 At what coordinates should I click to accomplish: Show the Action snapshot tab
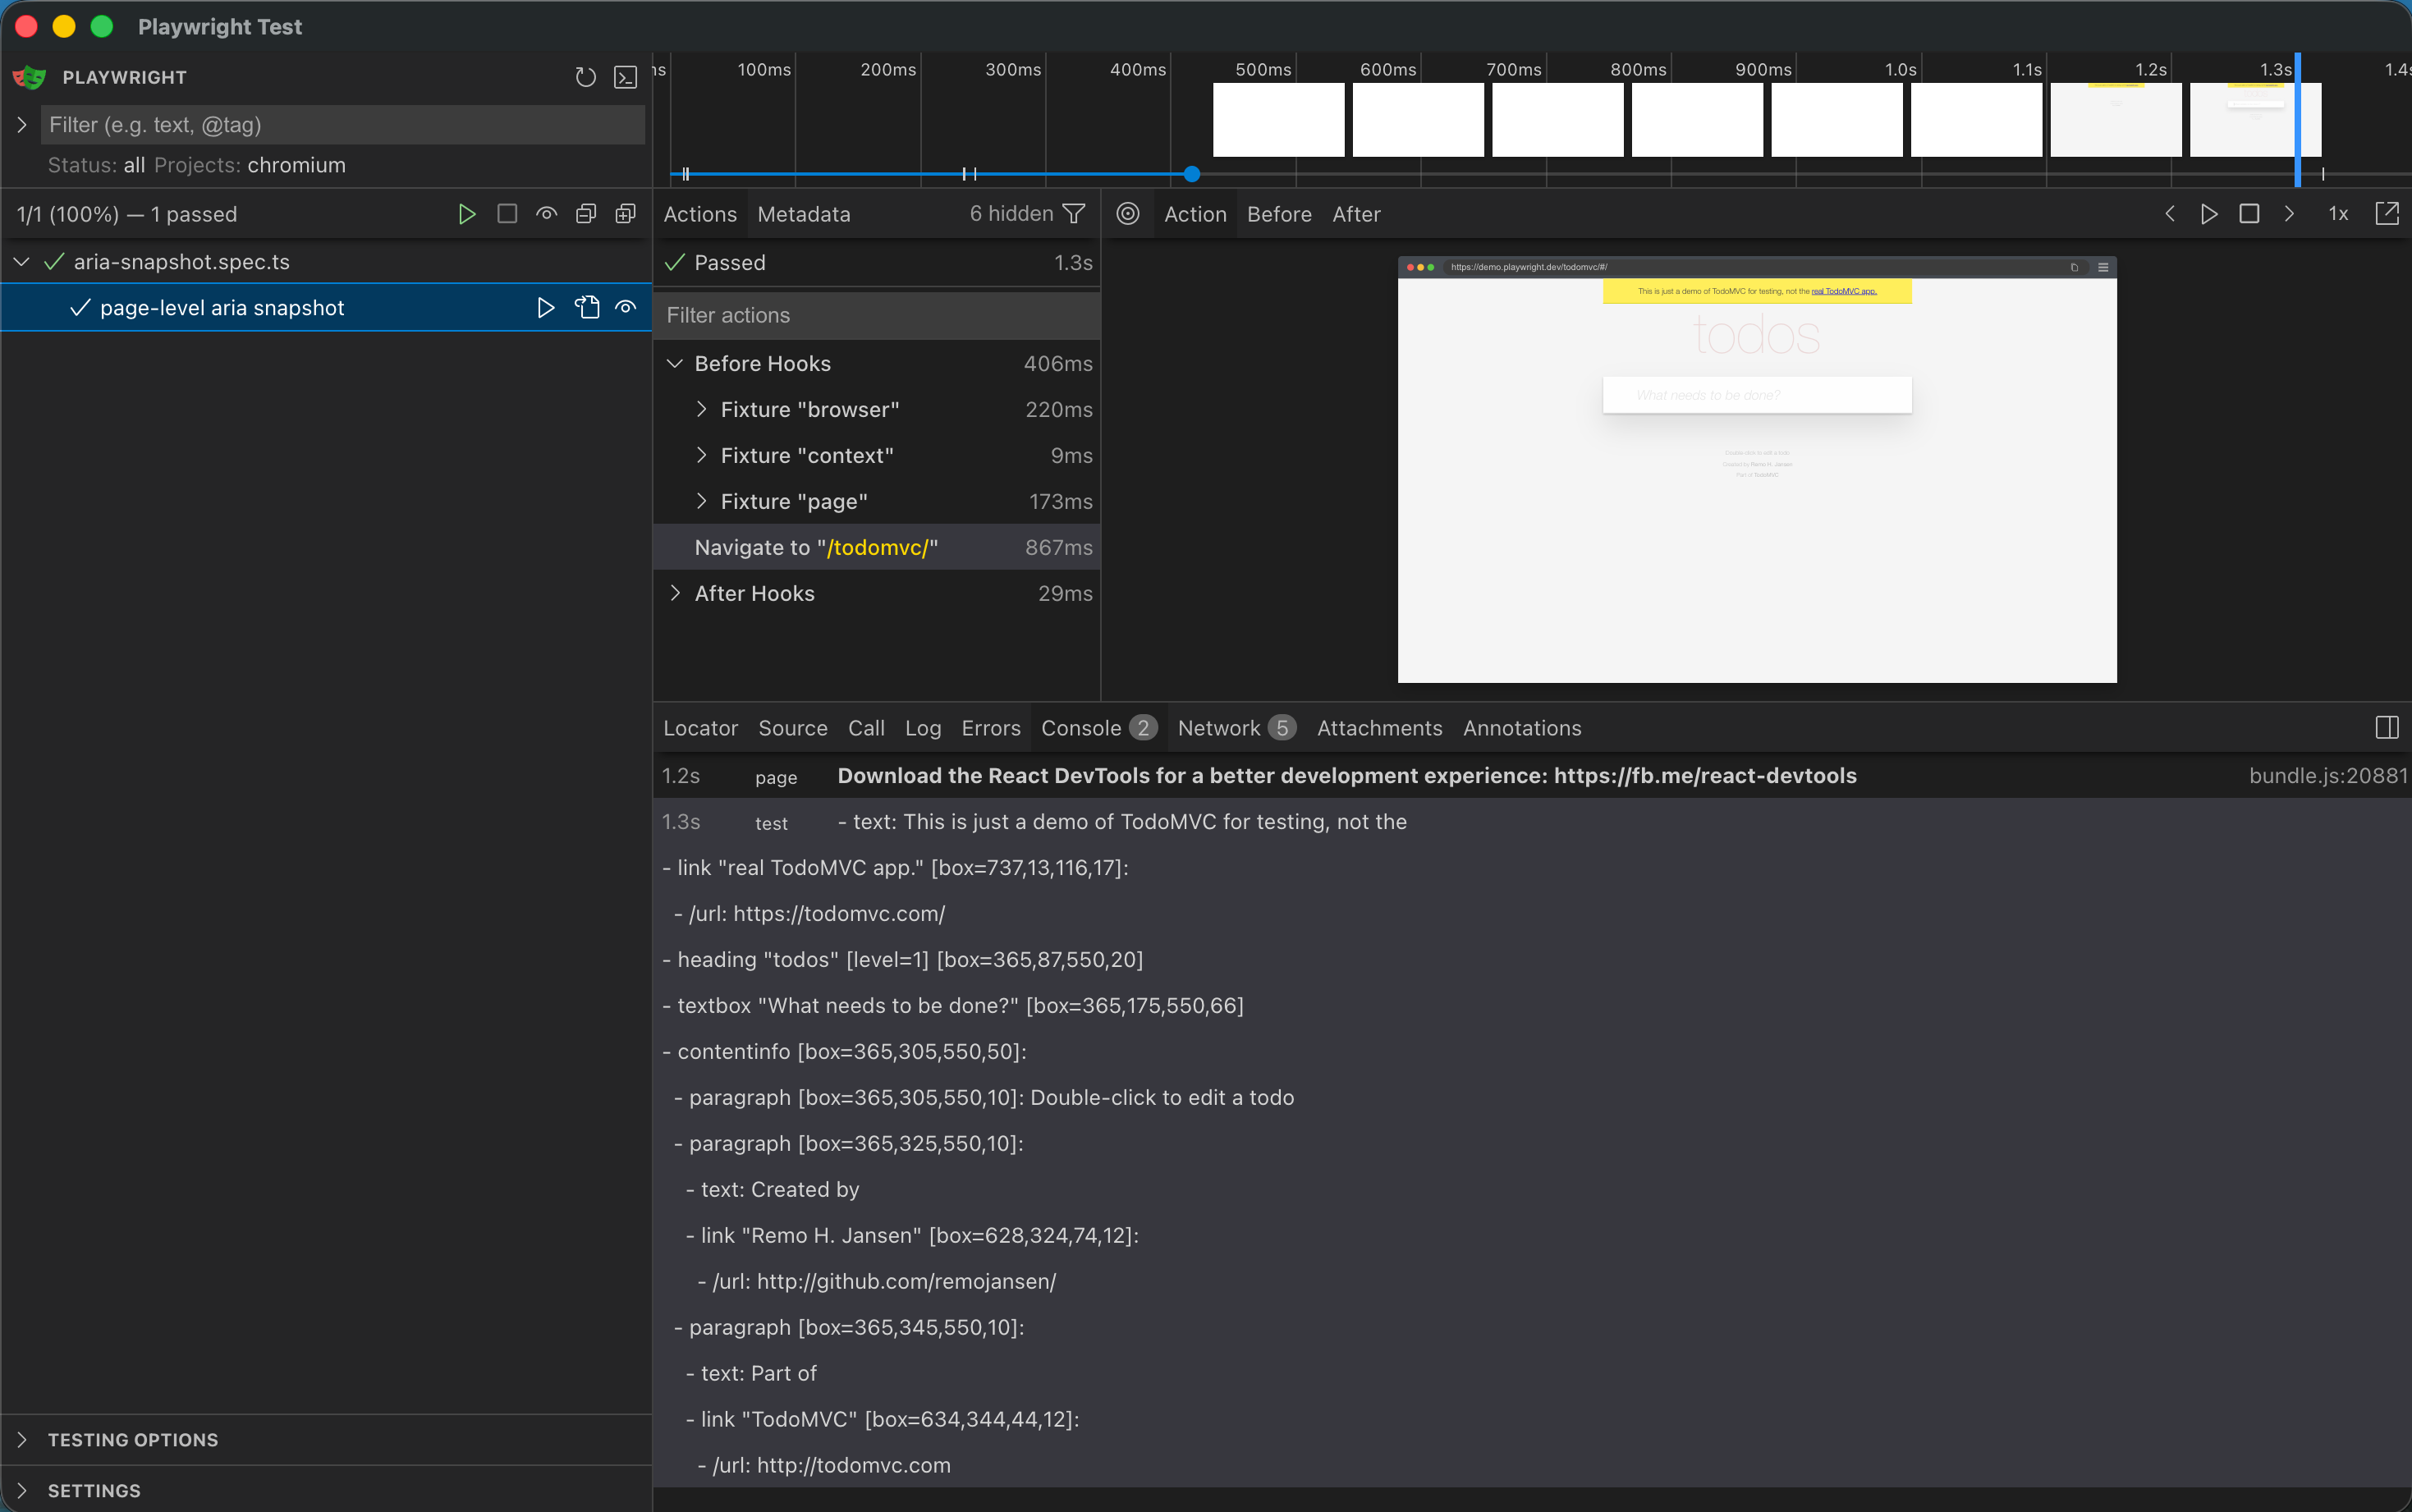pyautogui.click(x=1195, y=214)
